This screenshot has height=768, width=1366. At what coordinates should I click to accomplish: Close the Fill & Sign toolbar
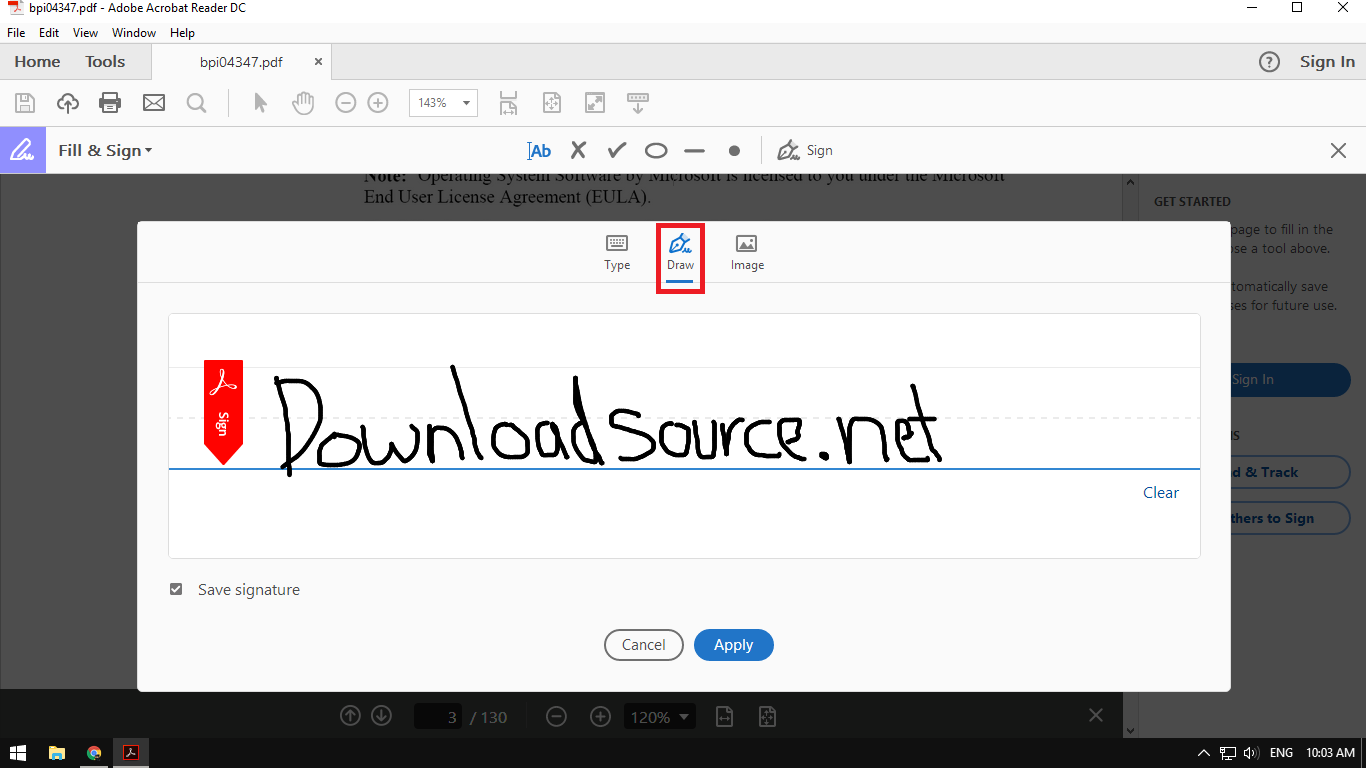[x=1338, y=151]
